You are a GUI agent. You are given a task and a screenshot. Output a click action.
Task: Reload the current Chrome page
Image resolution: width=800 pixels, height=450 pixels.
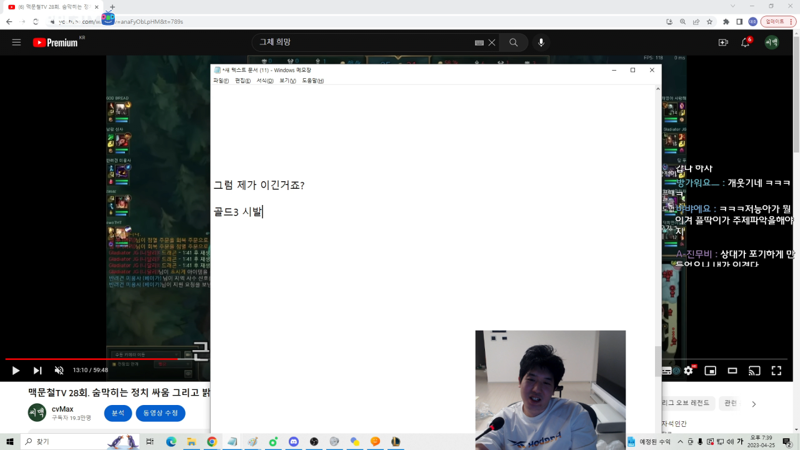pyautogui.click(x=36, y=21)
